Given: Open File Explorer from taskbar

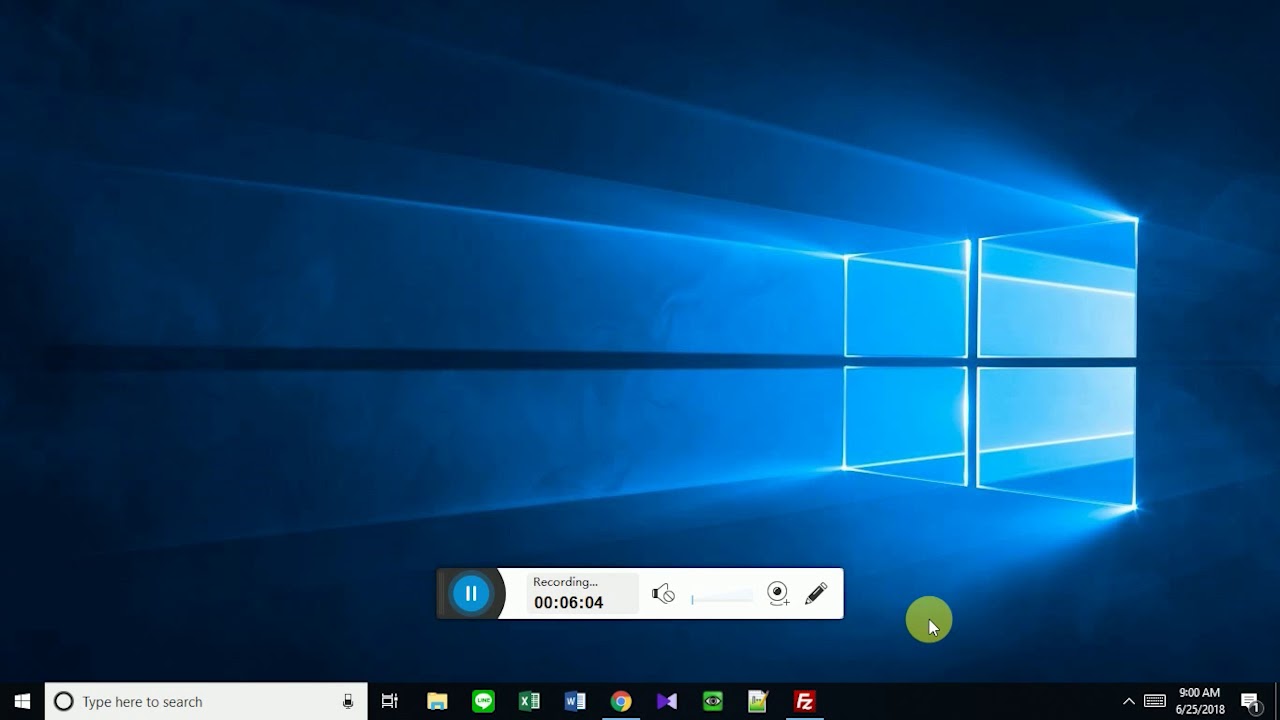Looking at the screenshot, I should (437, 701).
